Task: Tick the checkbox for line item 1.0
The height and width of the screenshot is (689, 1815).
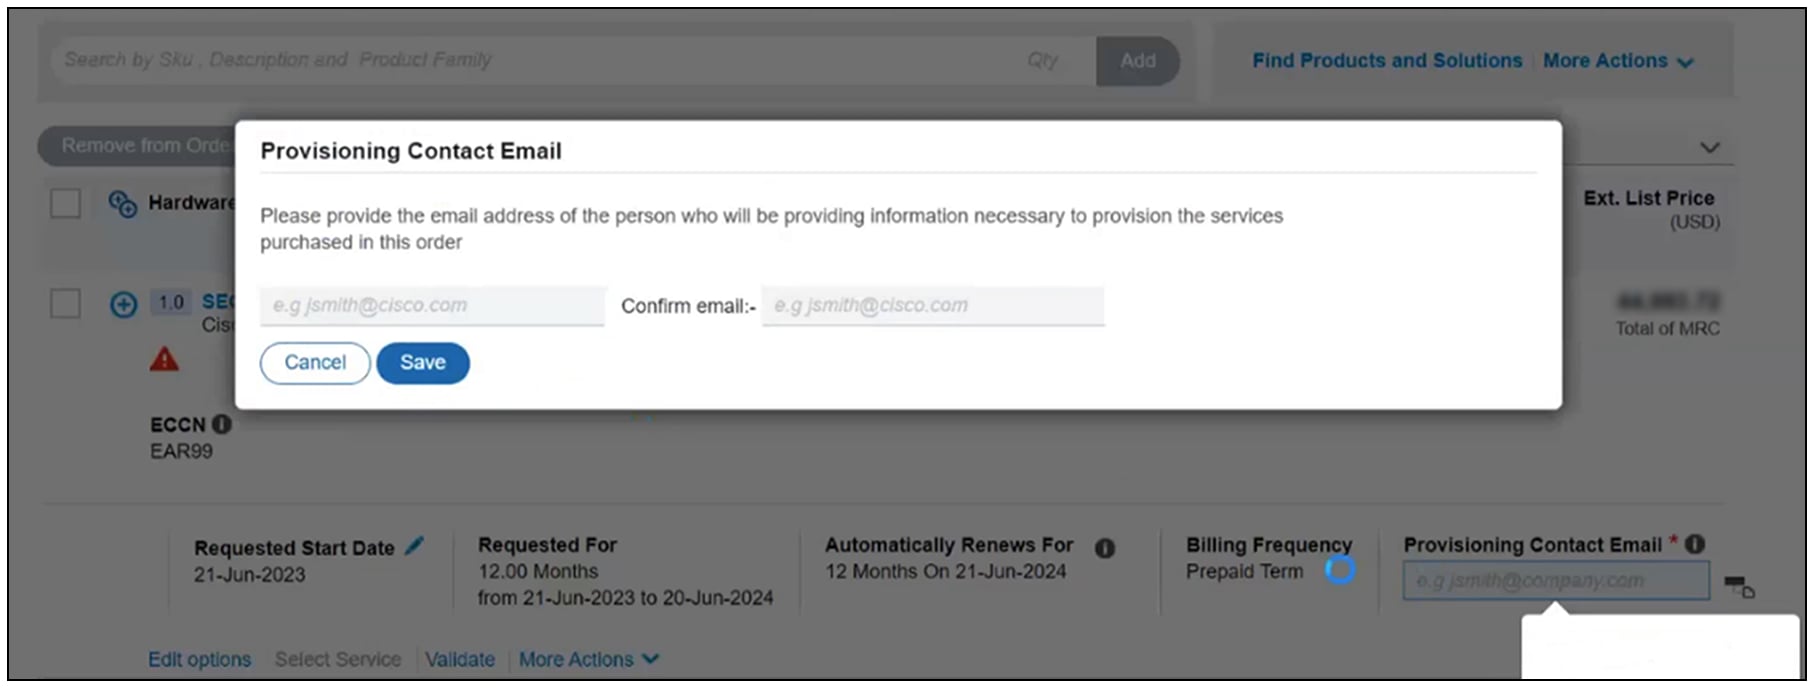Action: [66, 303]
